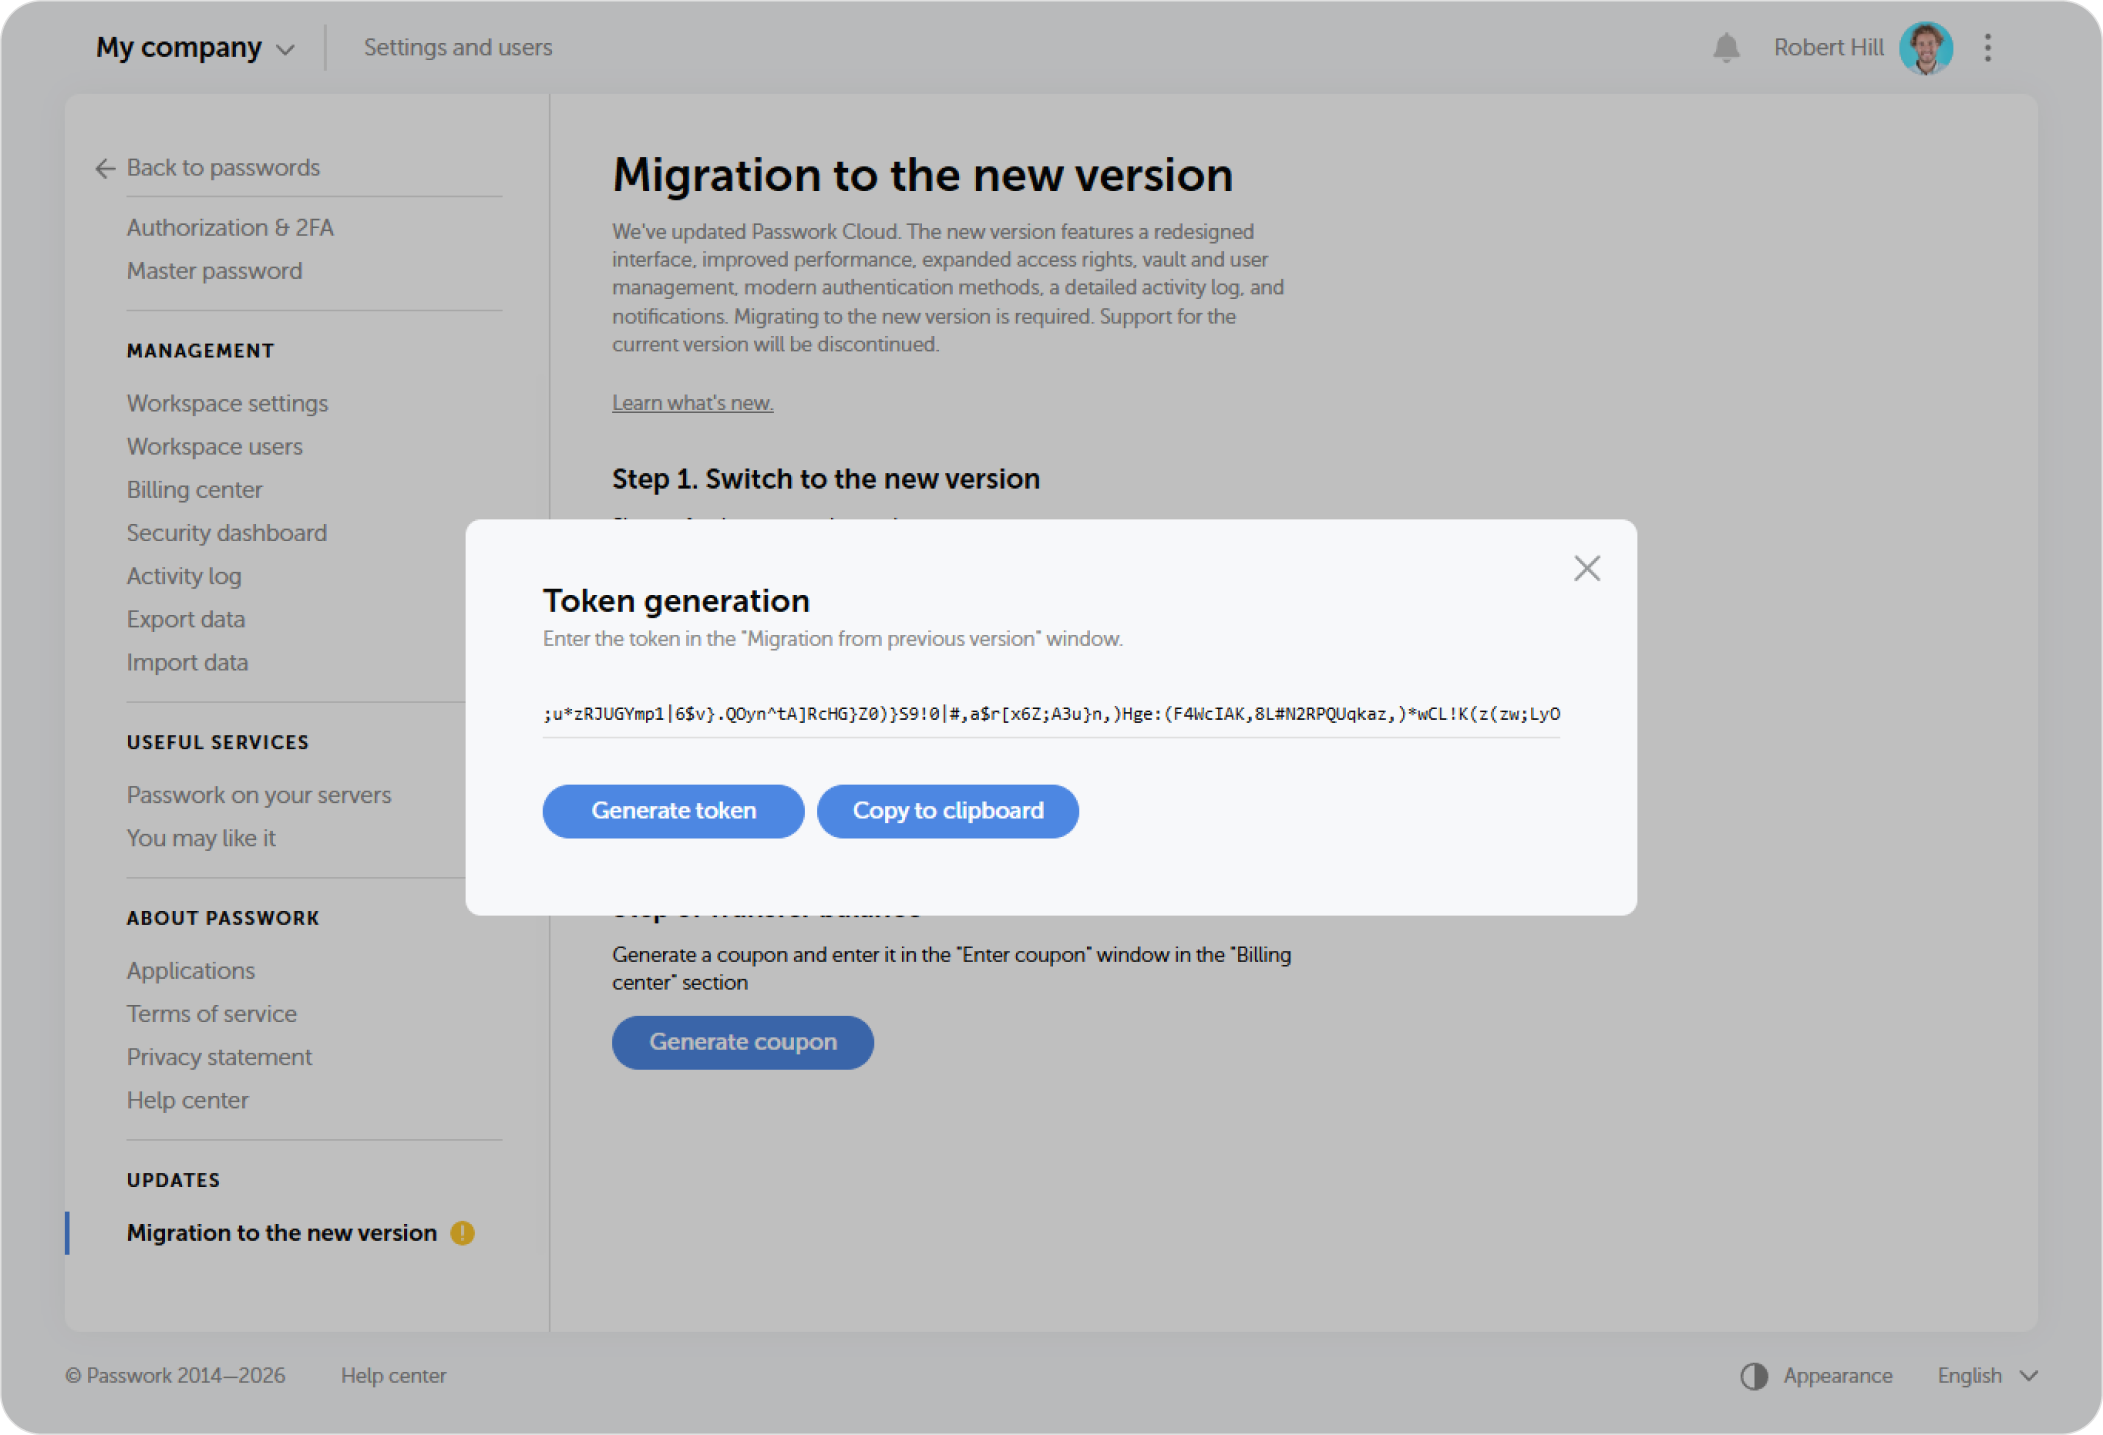Viewport: 2103px width, 1435px height.
Task: Copy the token to clipboard
Action: [947, 810]
